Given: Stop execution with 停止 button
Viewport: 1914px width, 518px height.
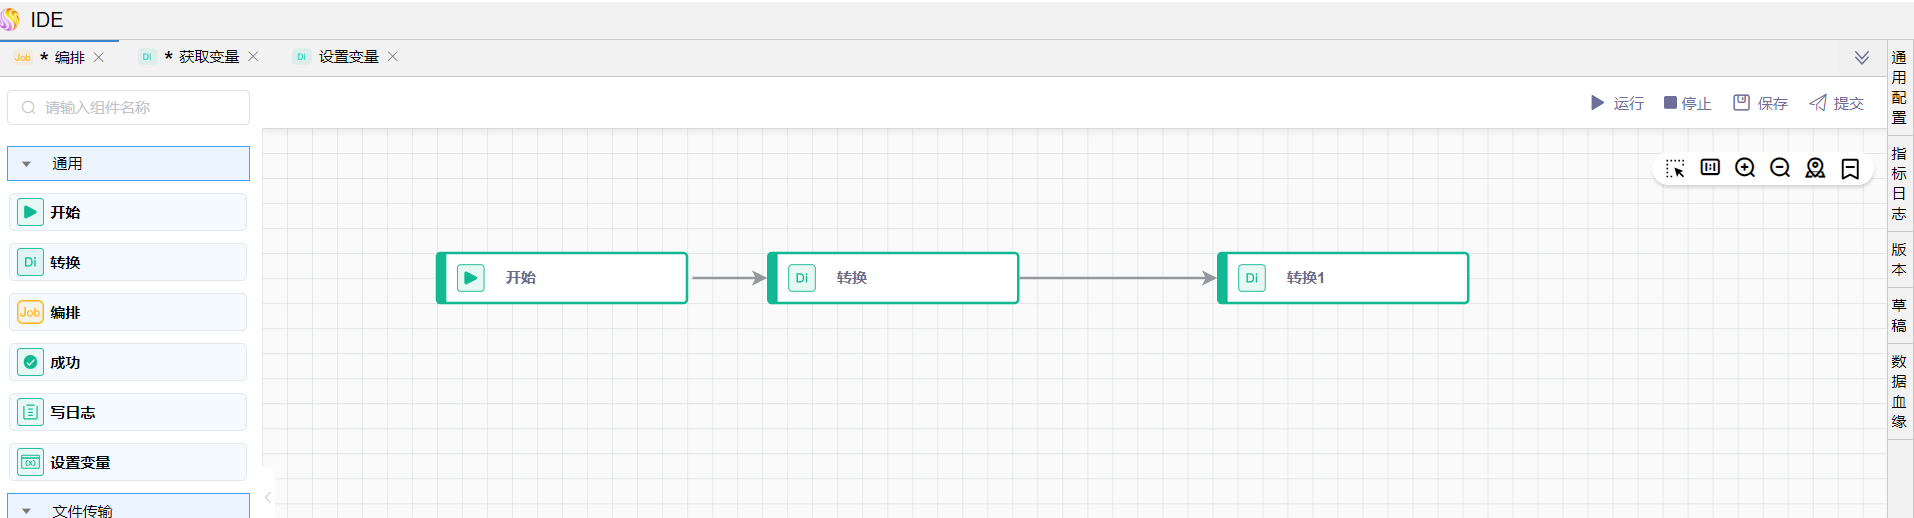Looking at the screenshot, I should [1687, 103].
